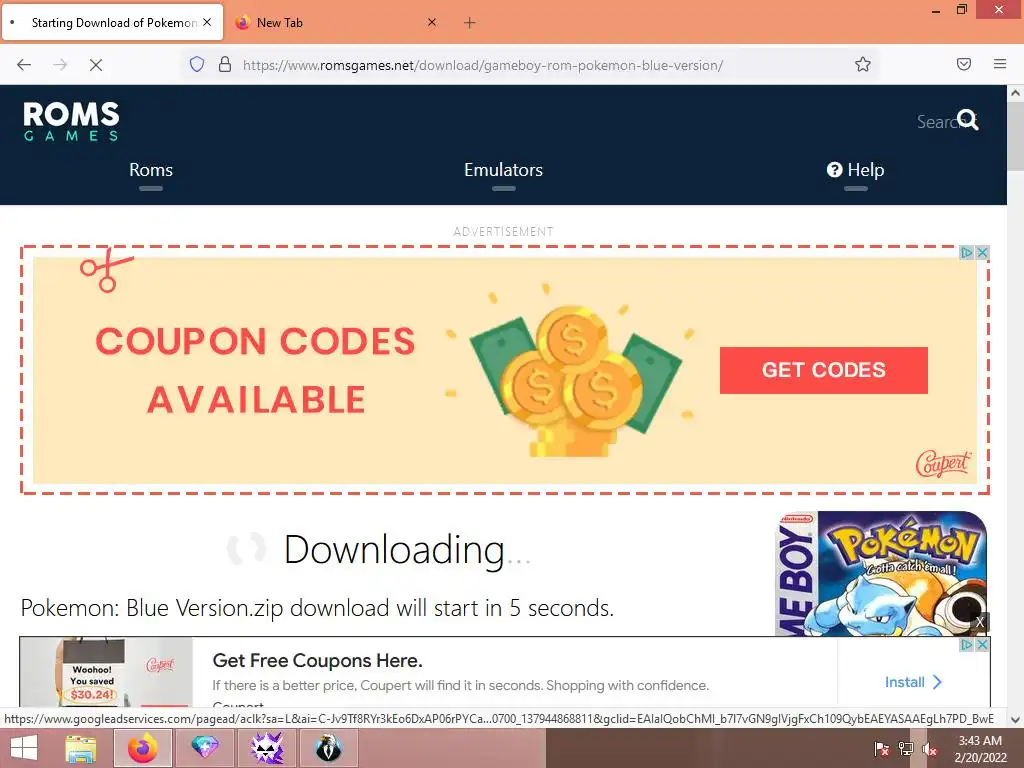
Task: Save page to Pocket icon
Action: point(963,64)
